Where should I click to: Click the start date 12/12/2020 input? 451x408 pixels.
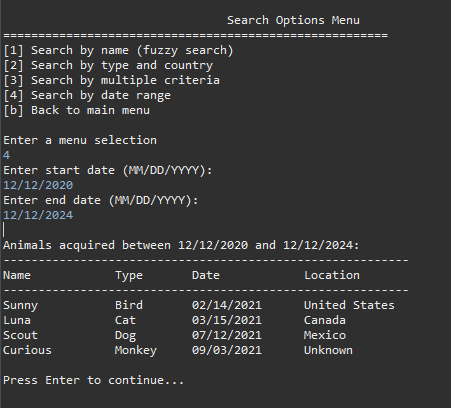[x=38, y=185]
